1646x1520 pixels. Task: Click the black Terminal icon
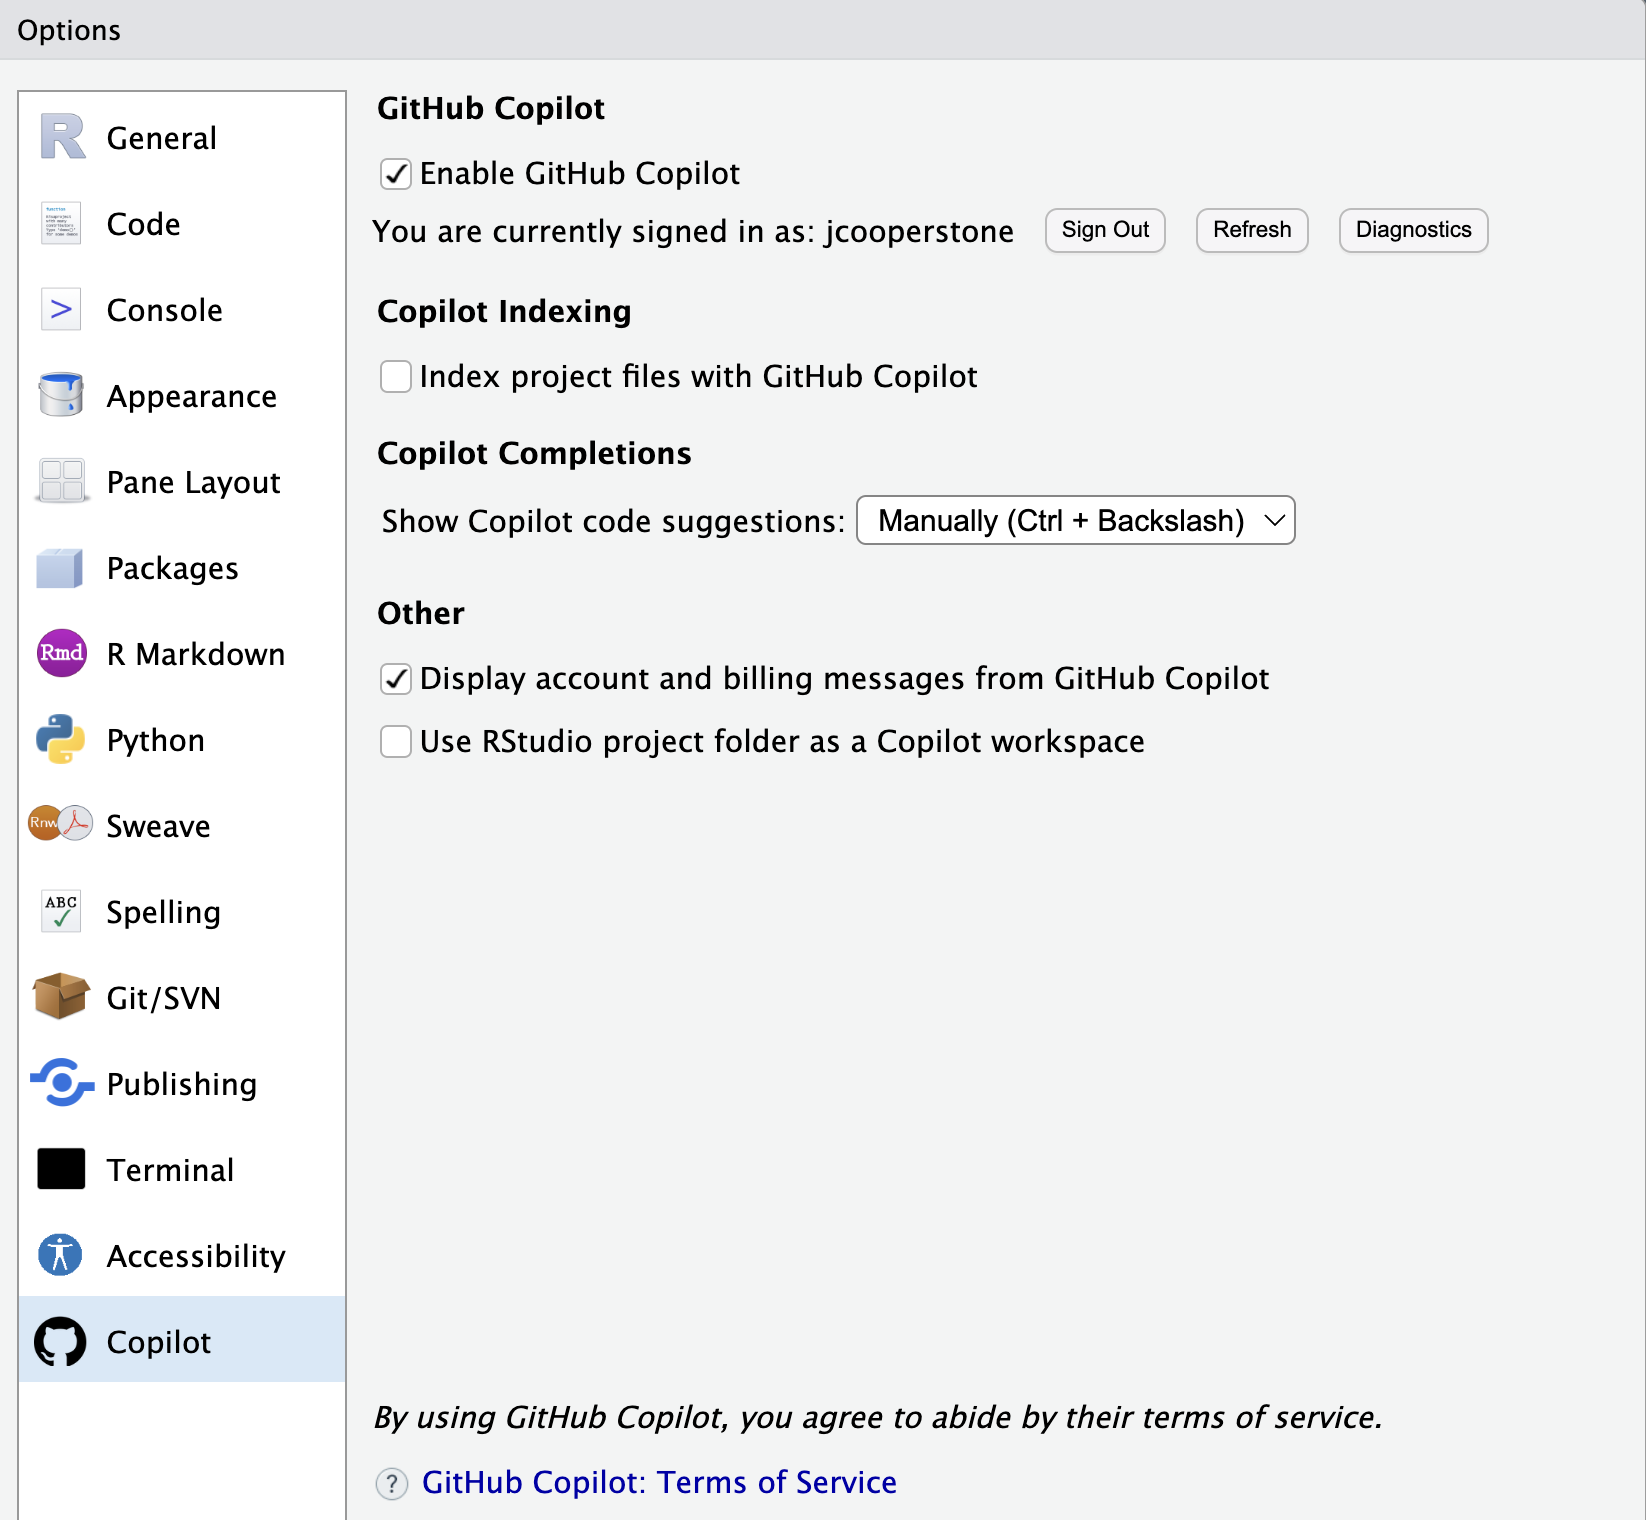[x=61, y=1169]
